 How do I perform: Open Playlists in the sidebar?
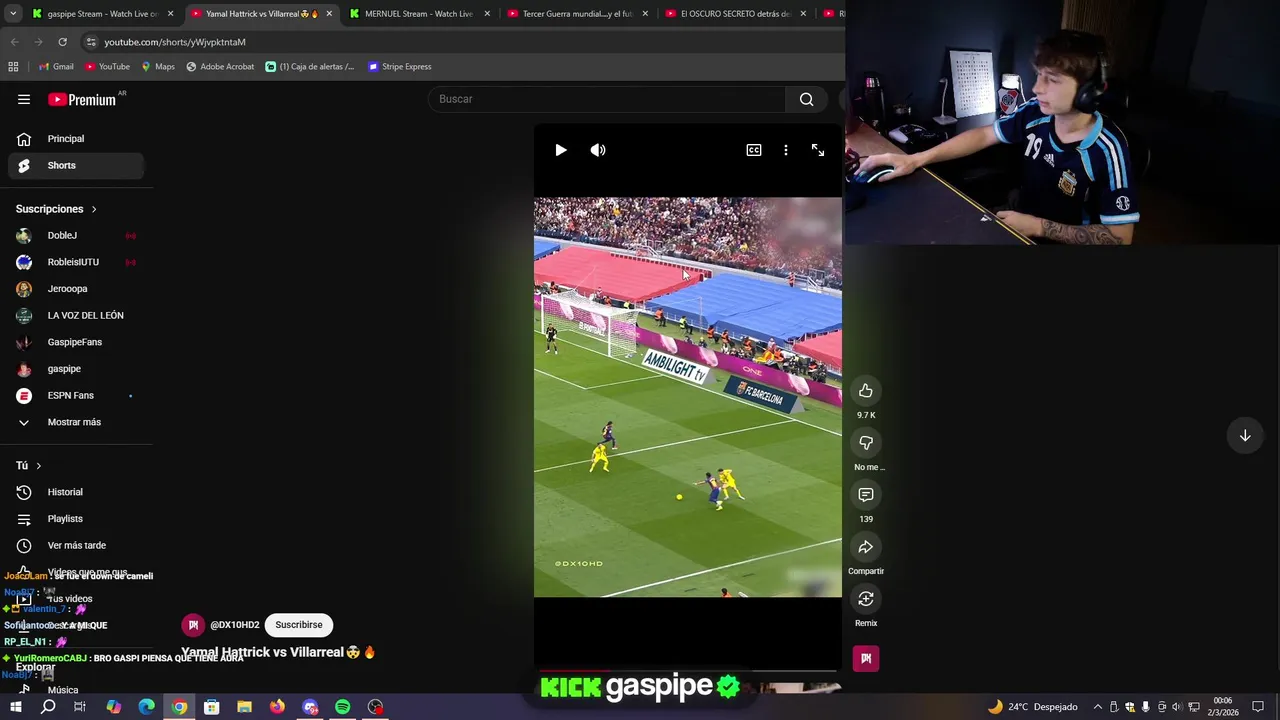click(x=76, y=519)
